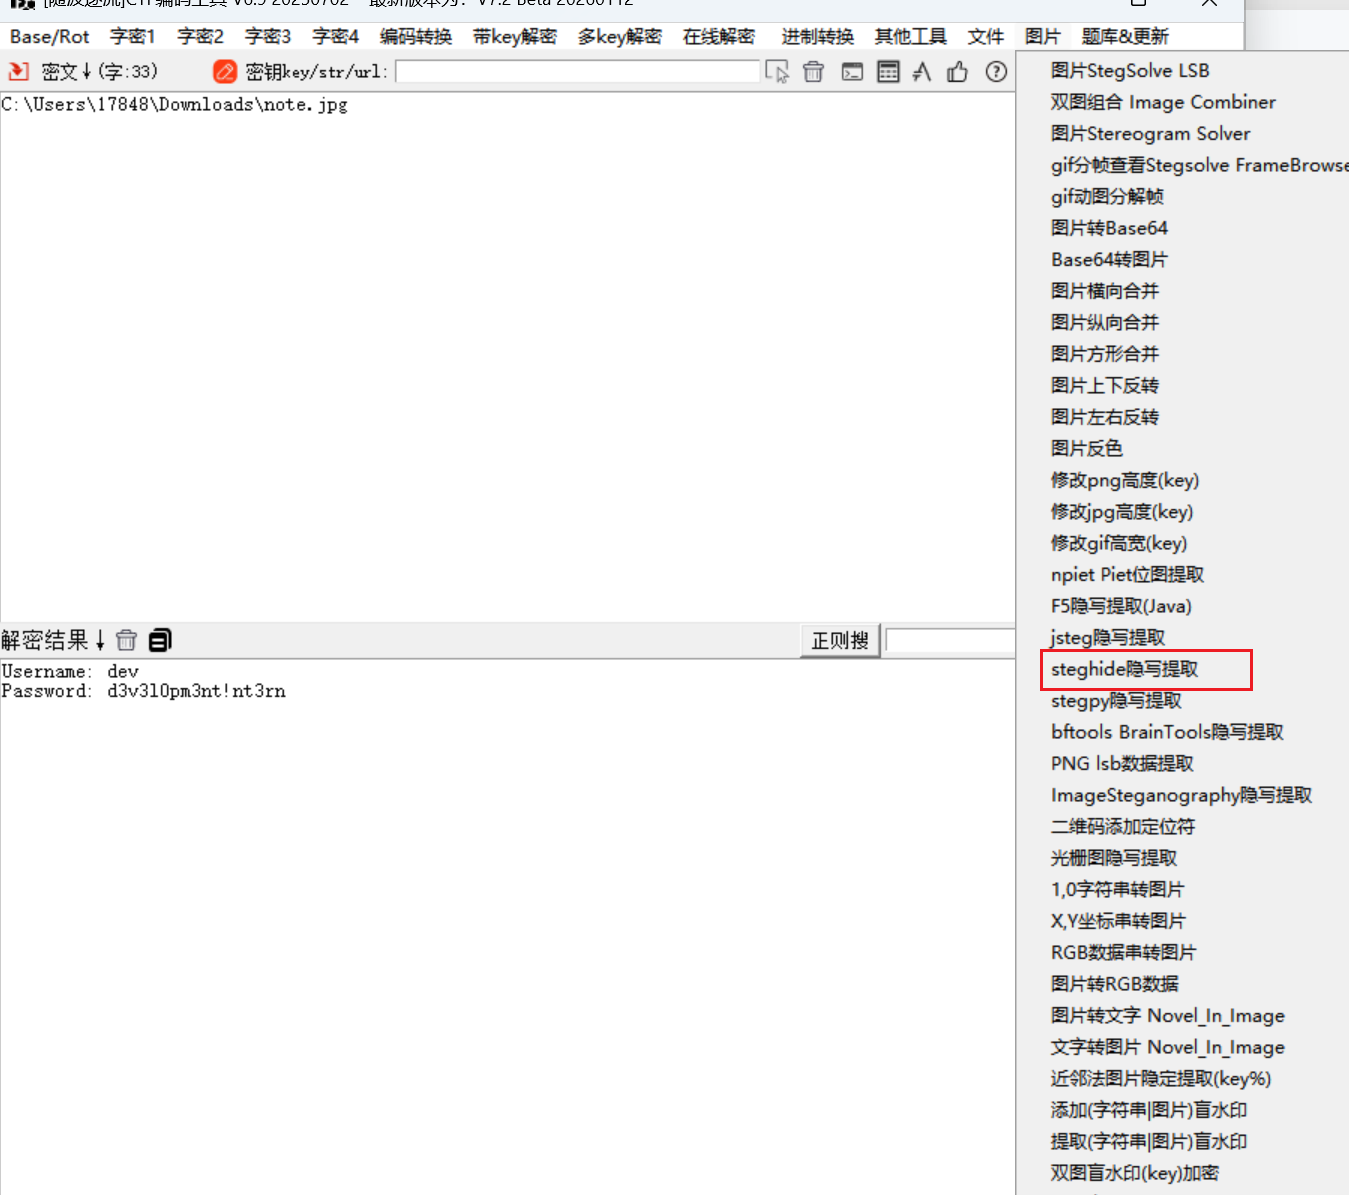This screenshot has height=1195, width=1349.
Task: Click the cursor selection icon after key field
Action: coord(777,72)
